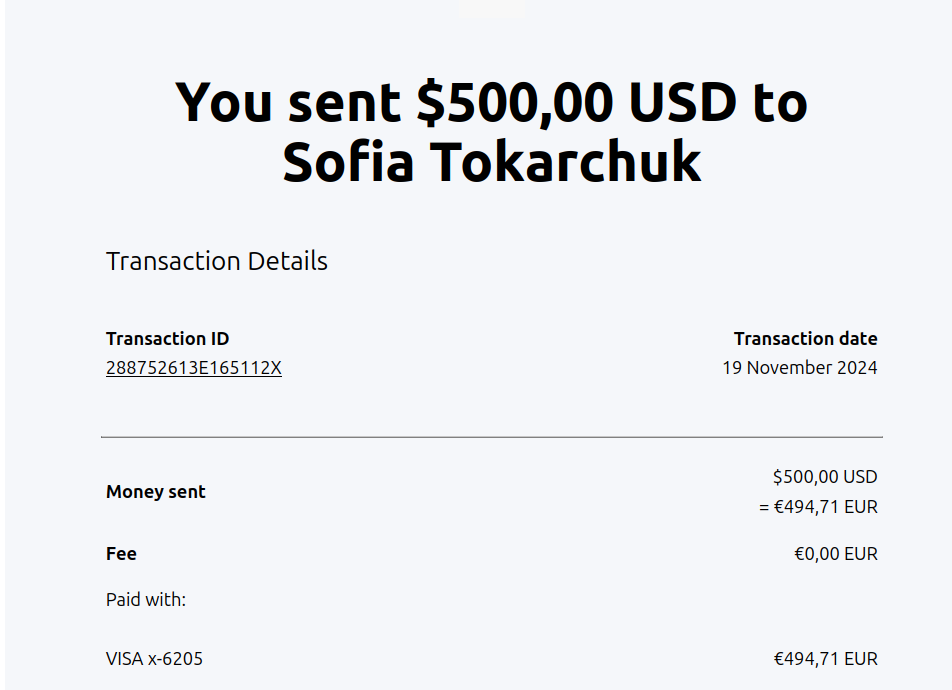Open the transaction ID link 288752613E165112X
Image resolution: width=952 pixels, height=690 pixels.
[x=194, y=368]
